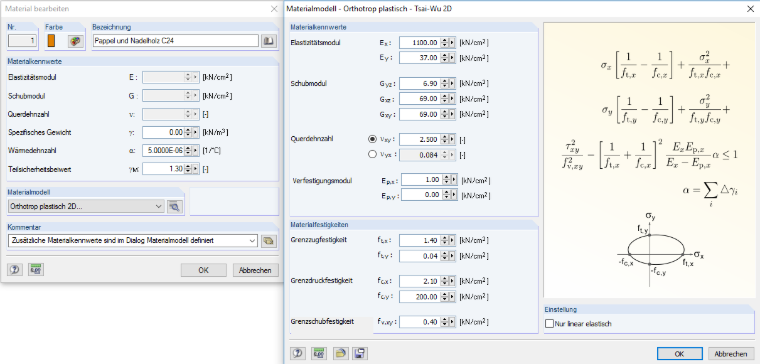Viewport: 760px width, 364px height.
Task: Click the Bezeichnung name field
Action: coord(175,41)
